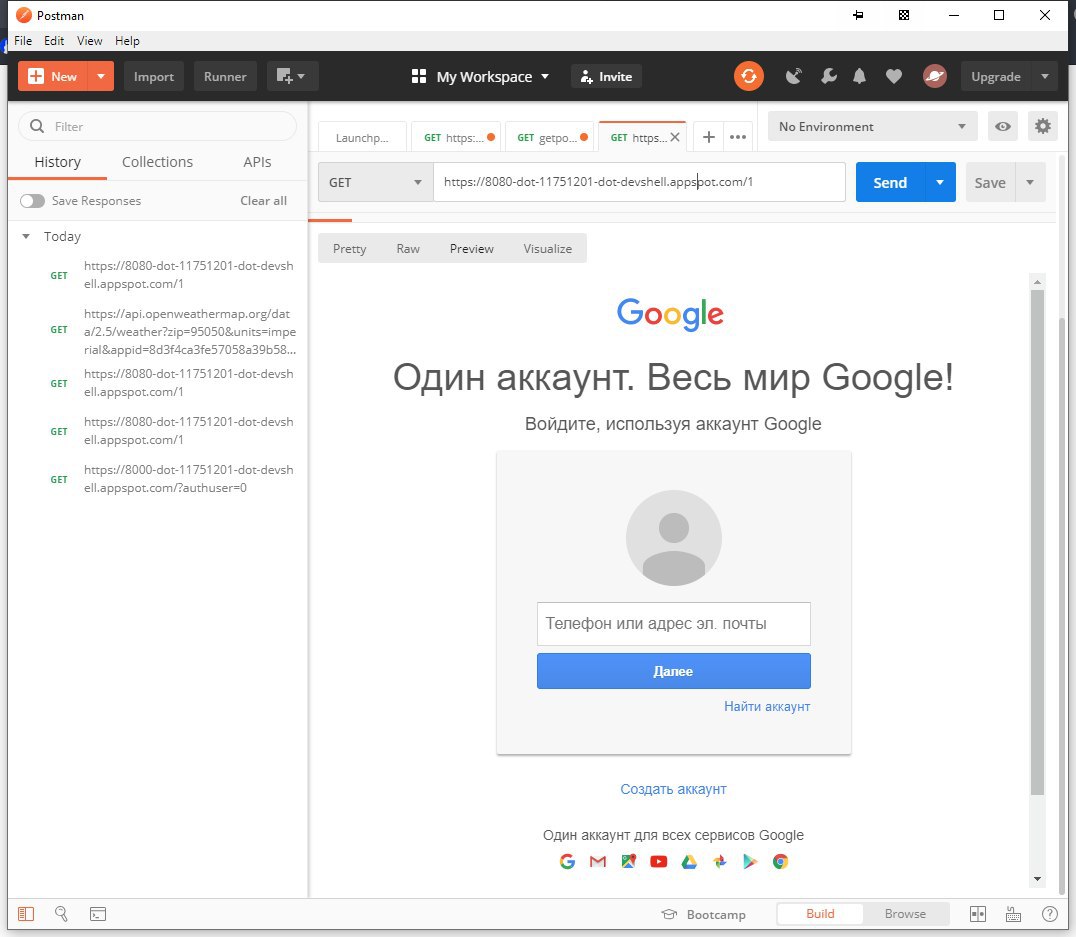Switch to the Launchpad tab
The image size is (1076, 937).
(362, 137)
